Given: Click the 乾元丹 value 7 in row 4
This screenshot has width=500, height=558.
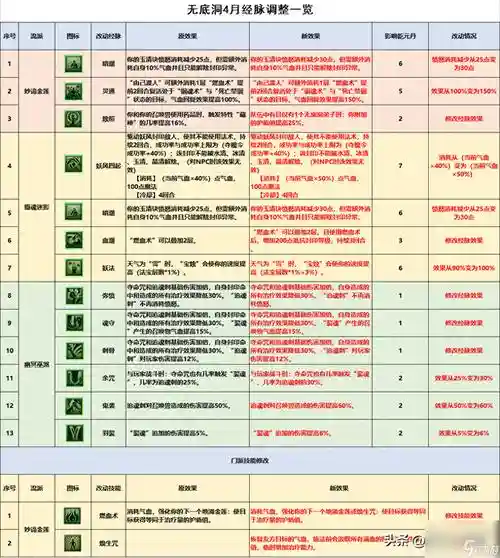Looking at the screenshot, I should point(400,165).
